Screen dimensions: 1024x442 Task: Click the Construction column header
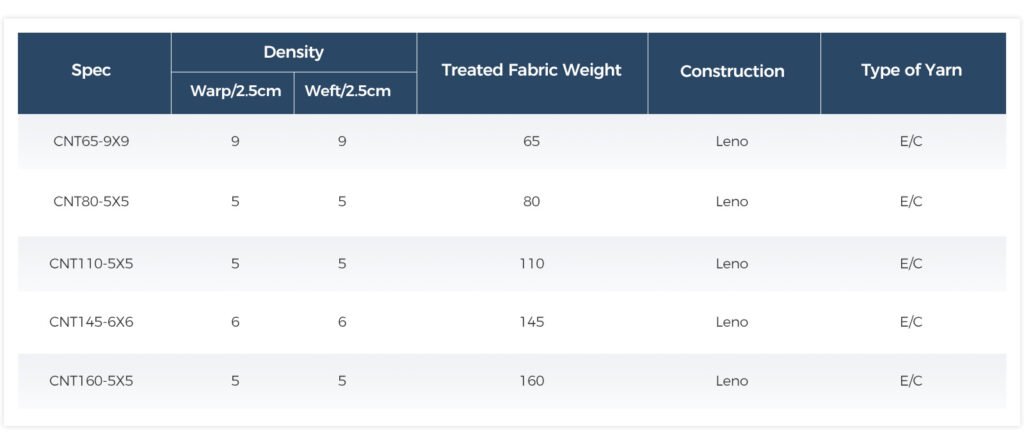(x=732, y=71)
